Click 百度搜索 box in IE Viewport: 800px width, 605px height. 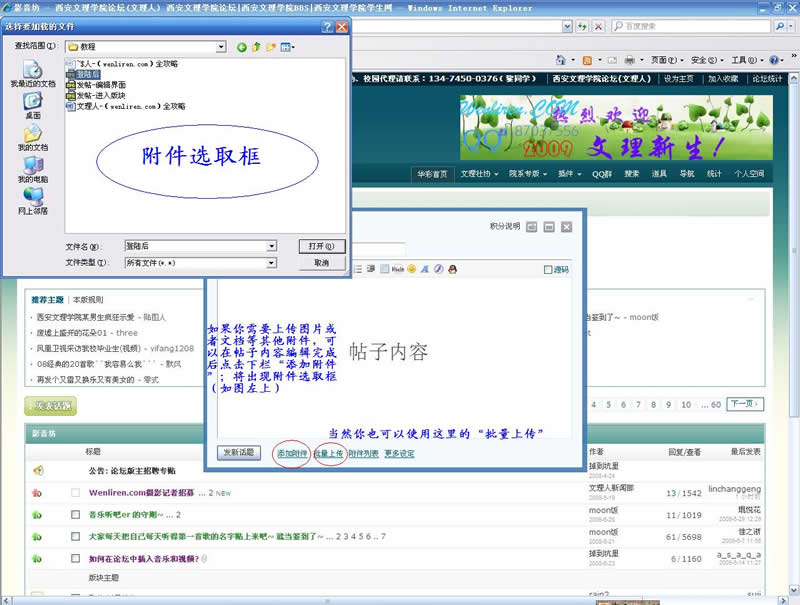(x=691, y=26)
